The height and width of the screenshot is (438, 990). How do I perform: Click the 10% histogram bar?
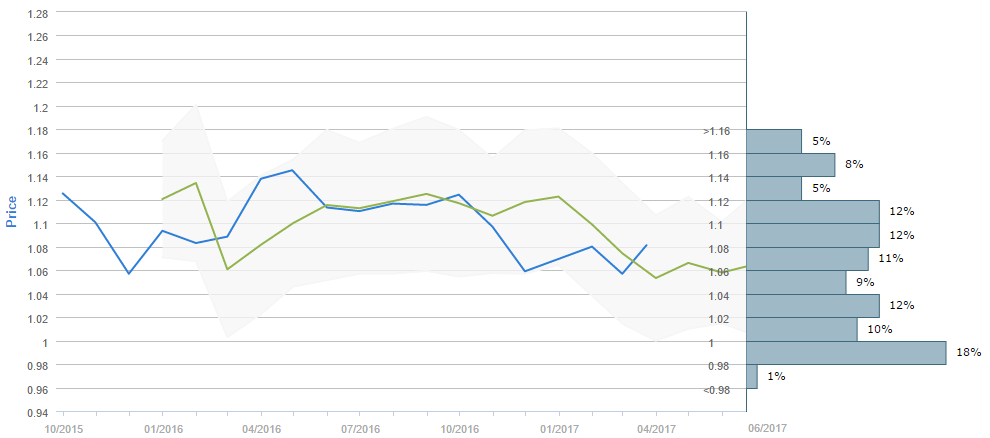[801, 329]
